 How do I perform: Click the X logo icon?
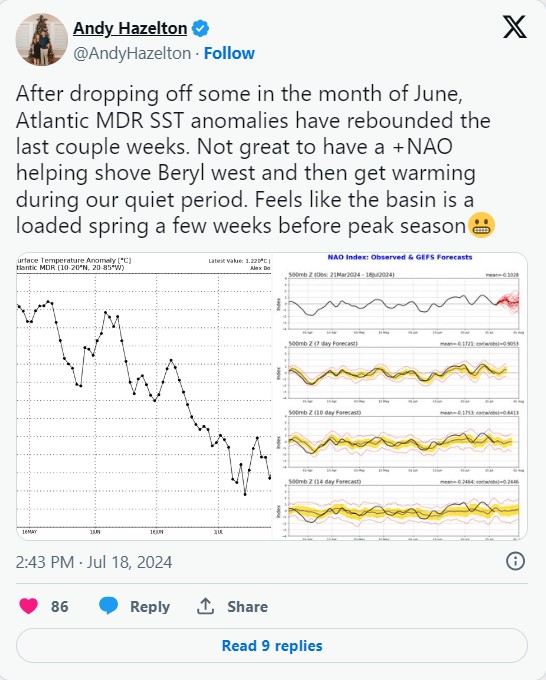515,27
